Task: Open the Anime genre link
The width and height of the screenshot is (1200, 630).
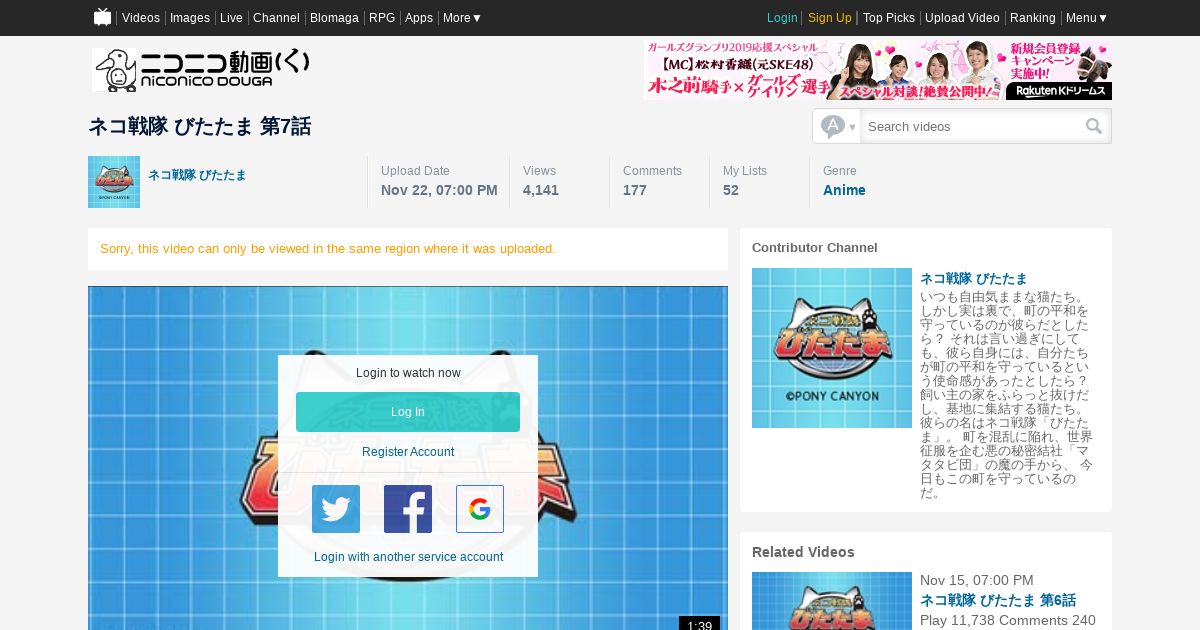Action: pyautogui.click(x=844, y=190)
